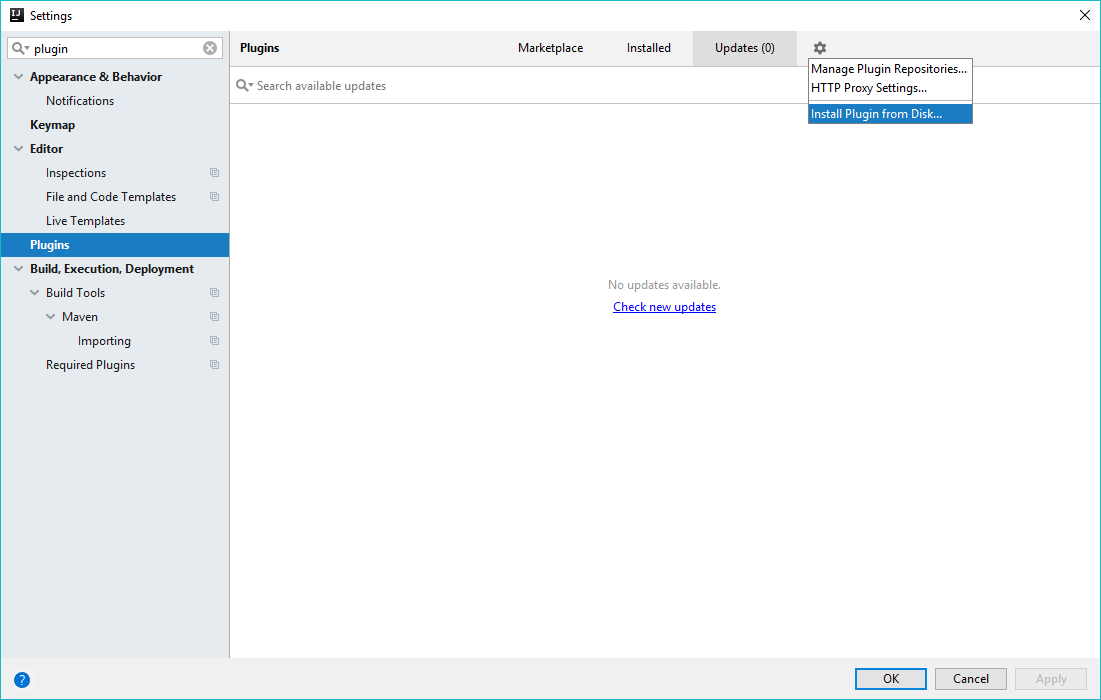
Task: Open Manage Plugin Repositories option
Action: 888,69
